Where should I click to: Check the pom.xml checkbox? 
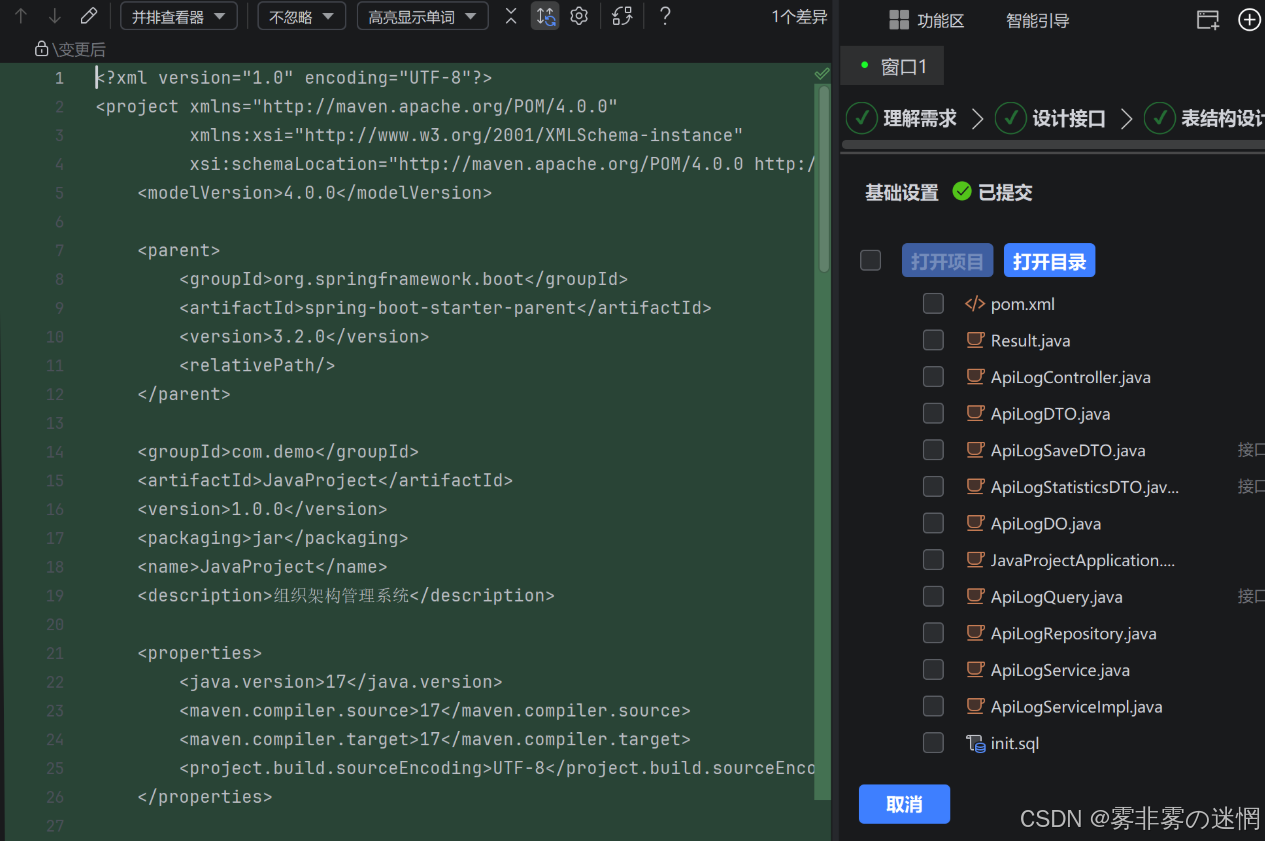click(933, 303)
